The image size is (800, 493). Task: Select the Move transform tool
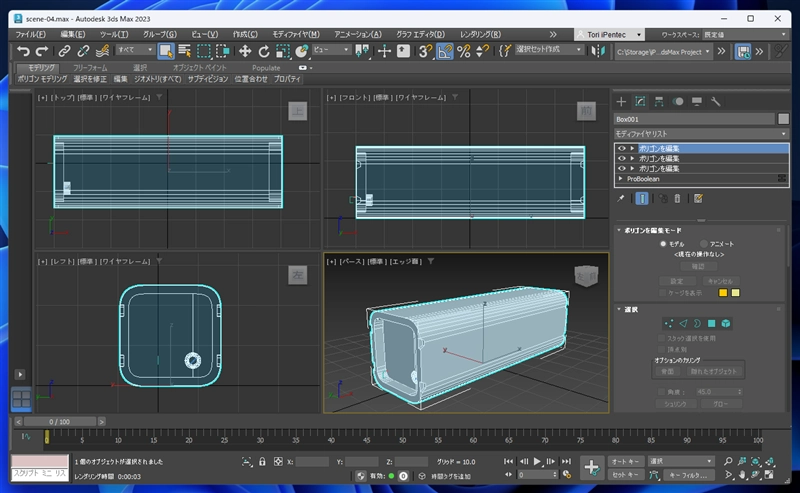(x=245, y=50)
